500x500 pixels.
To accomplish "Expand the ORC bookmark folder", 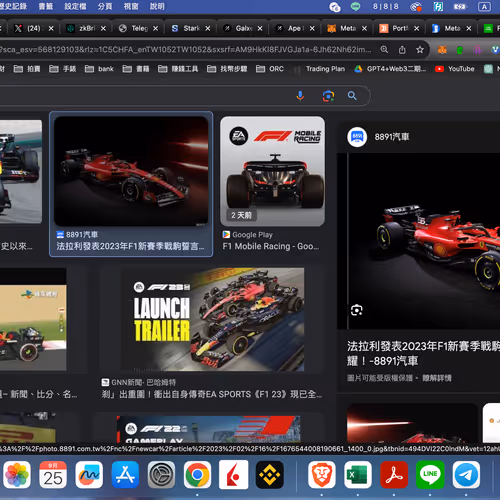I will coord(270,69).
